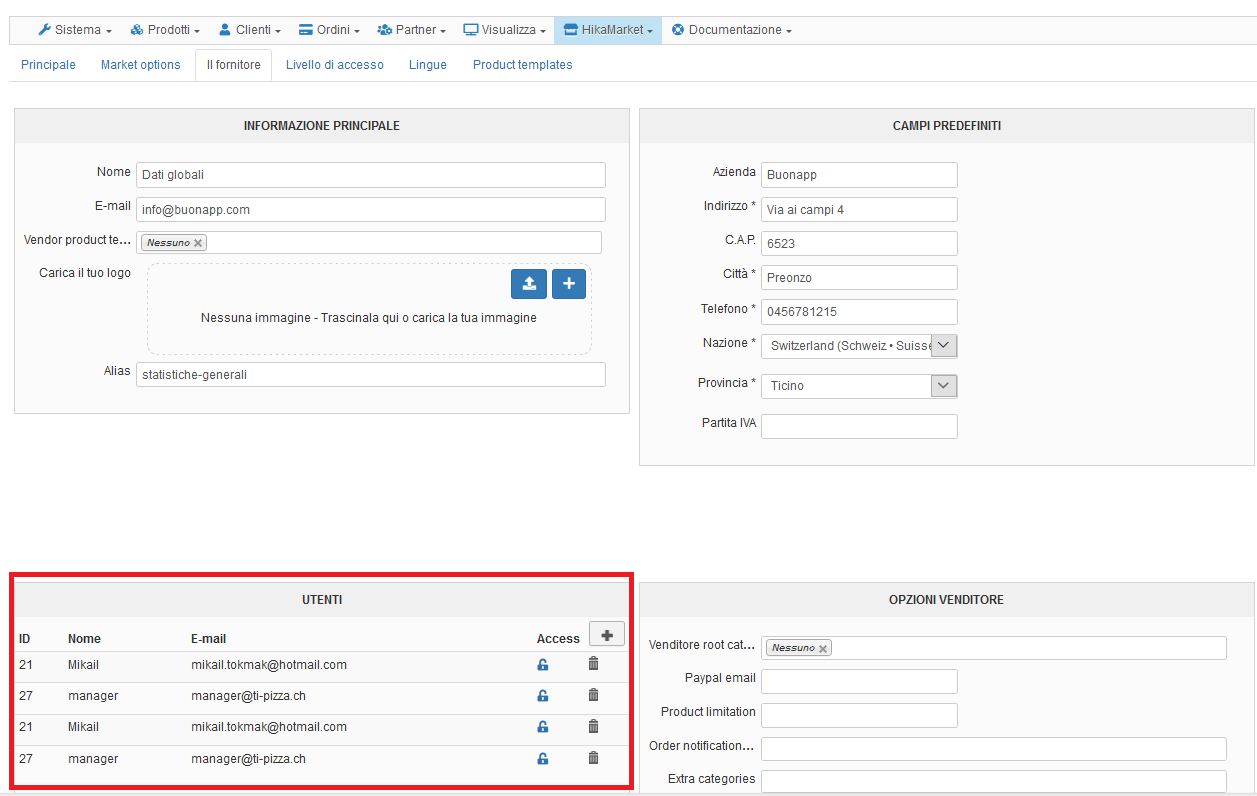The image size is (1257, 796).
Task: Open the Sistema menu
Action: tap(75, 30)
